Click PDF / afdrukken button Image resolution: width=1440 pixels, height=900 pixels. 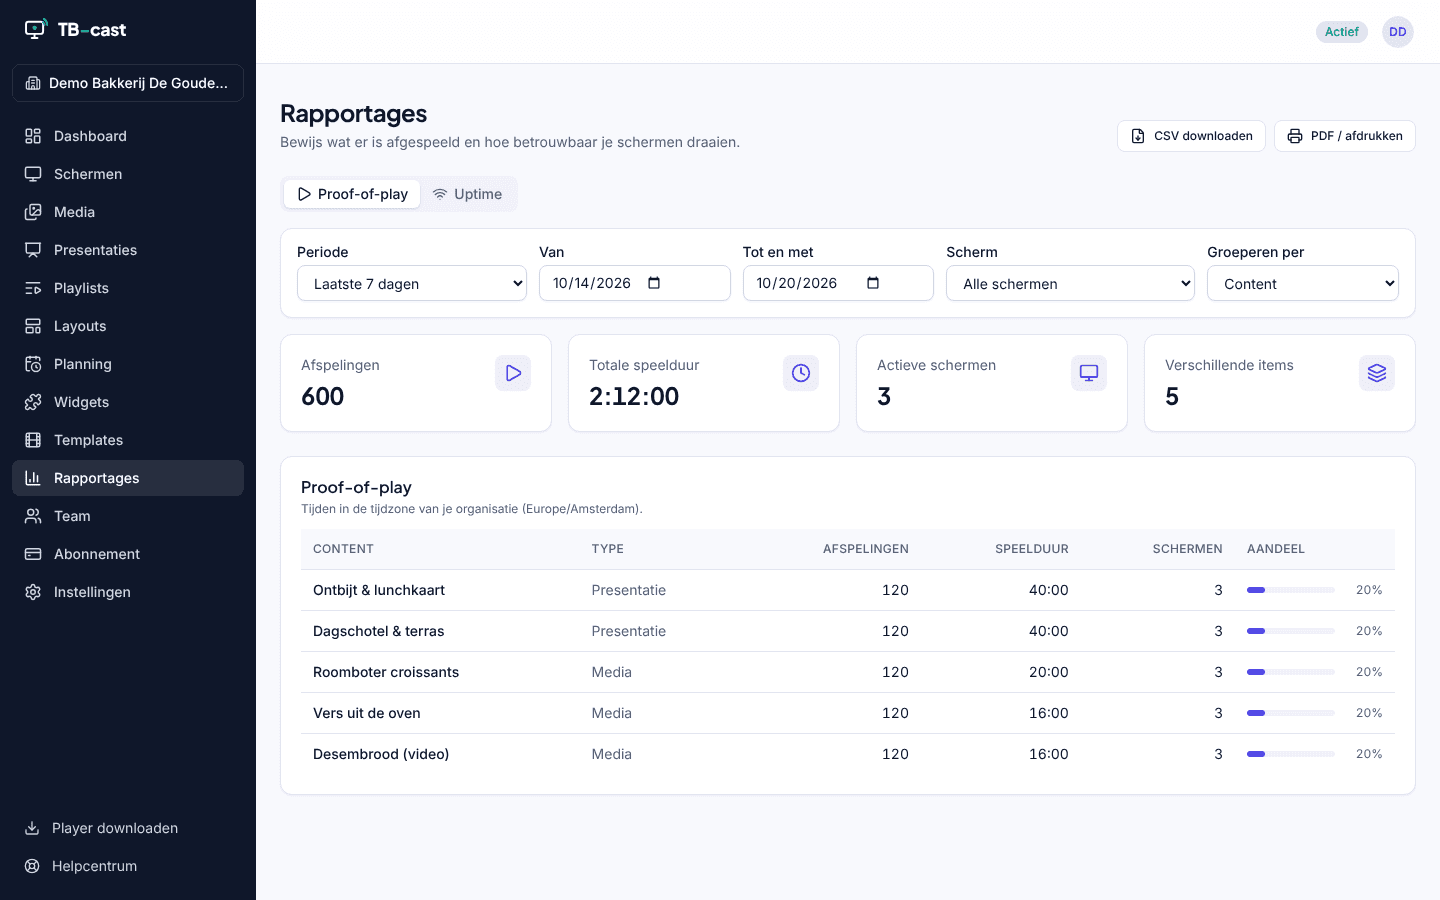(1345, 136)
